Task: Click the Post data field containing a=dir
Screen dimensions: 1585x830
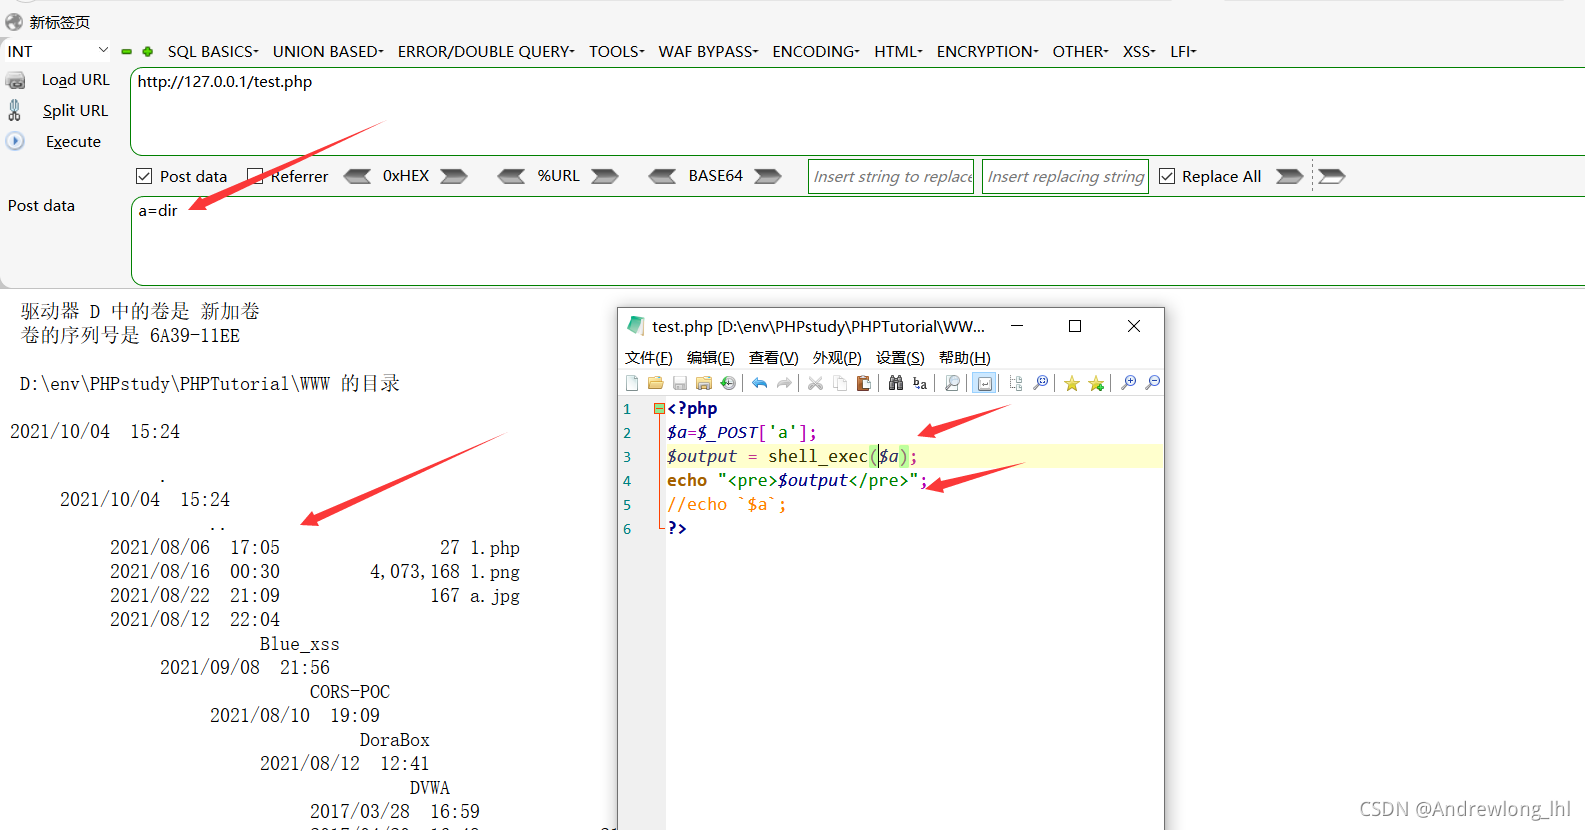Action: click(x=857, y=240)
